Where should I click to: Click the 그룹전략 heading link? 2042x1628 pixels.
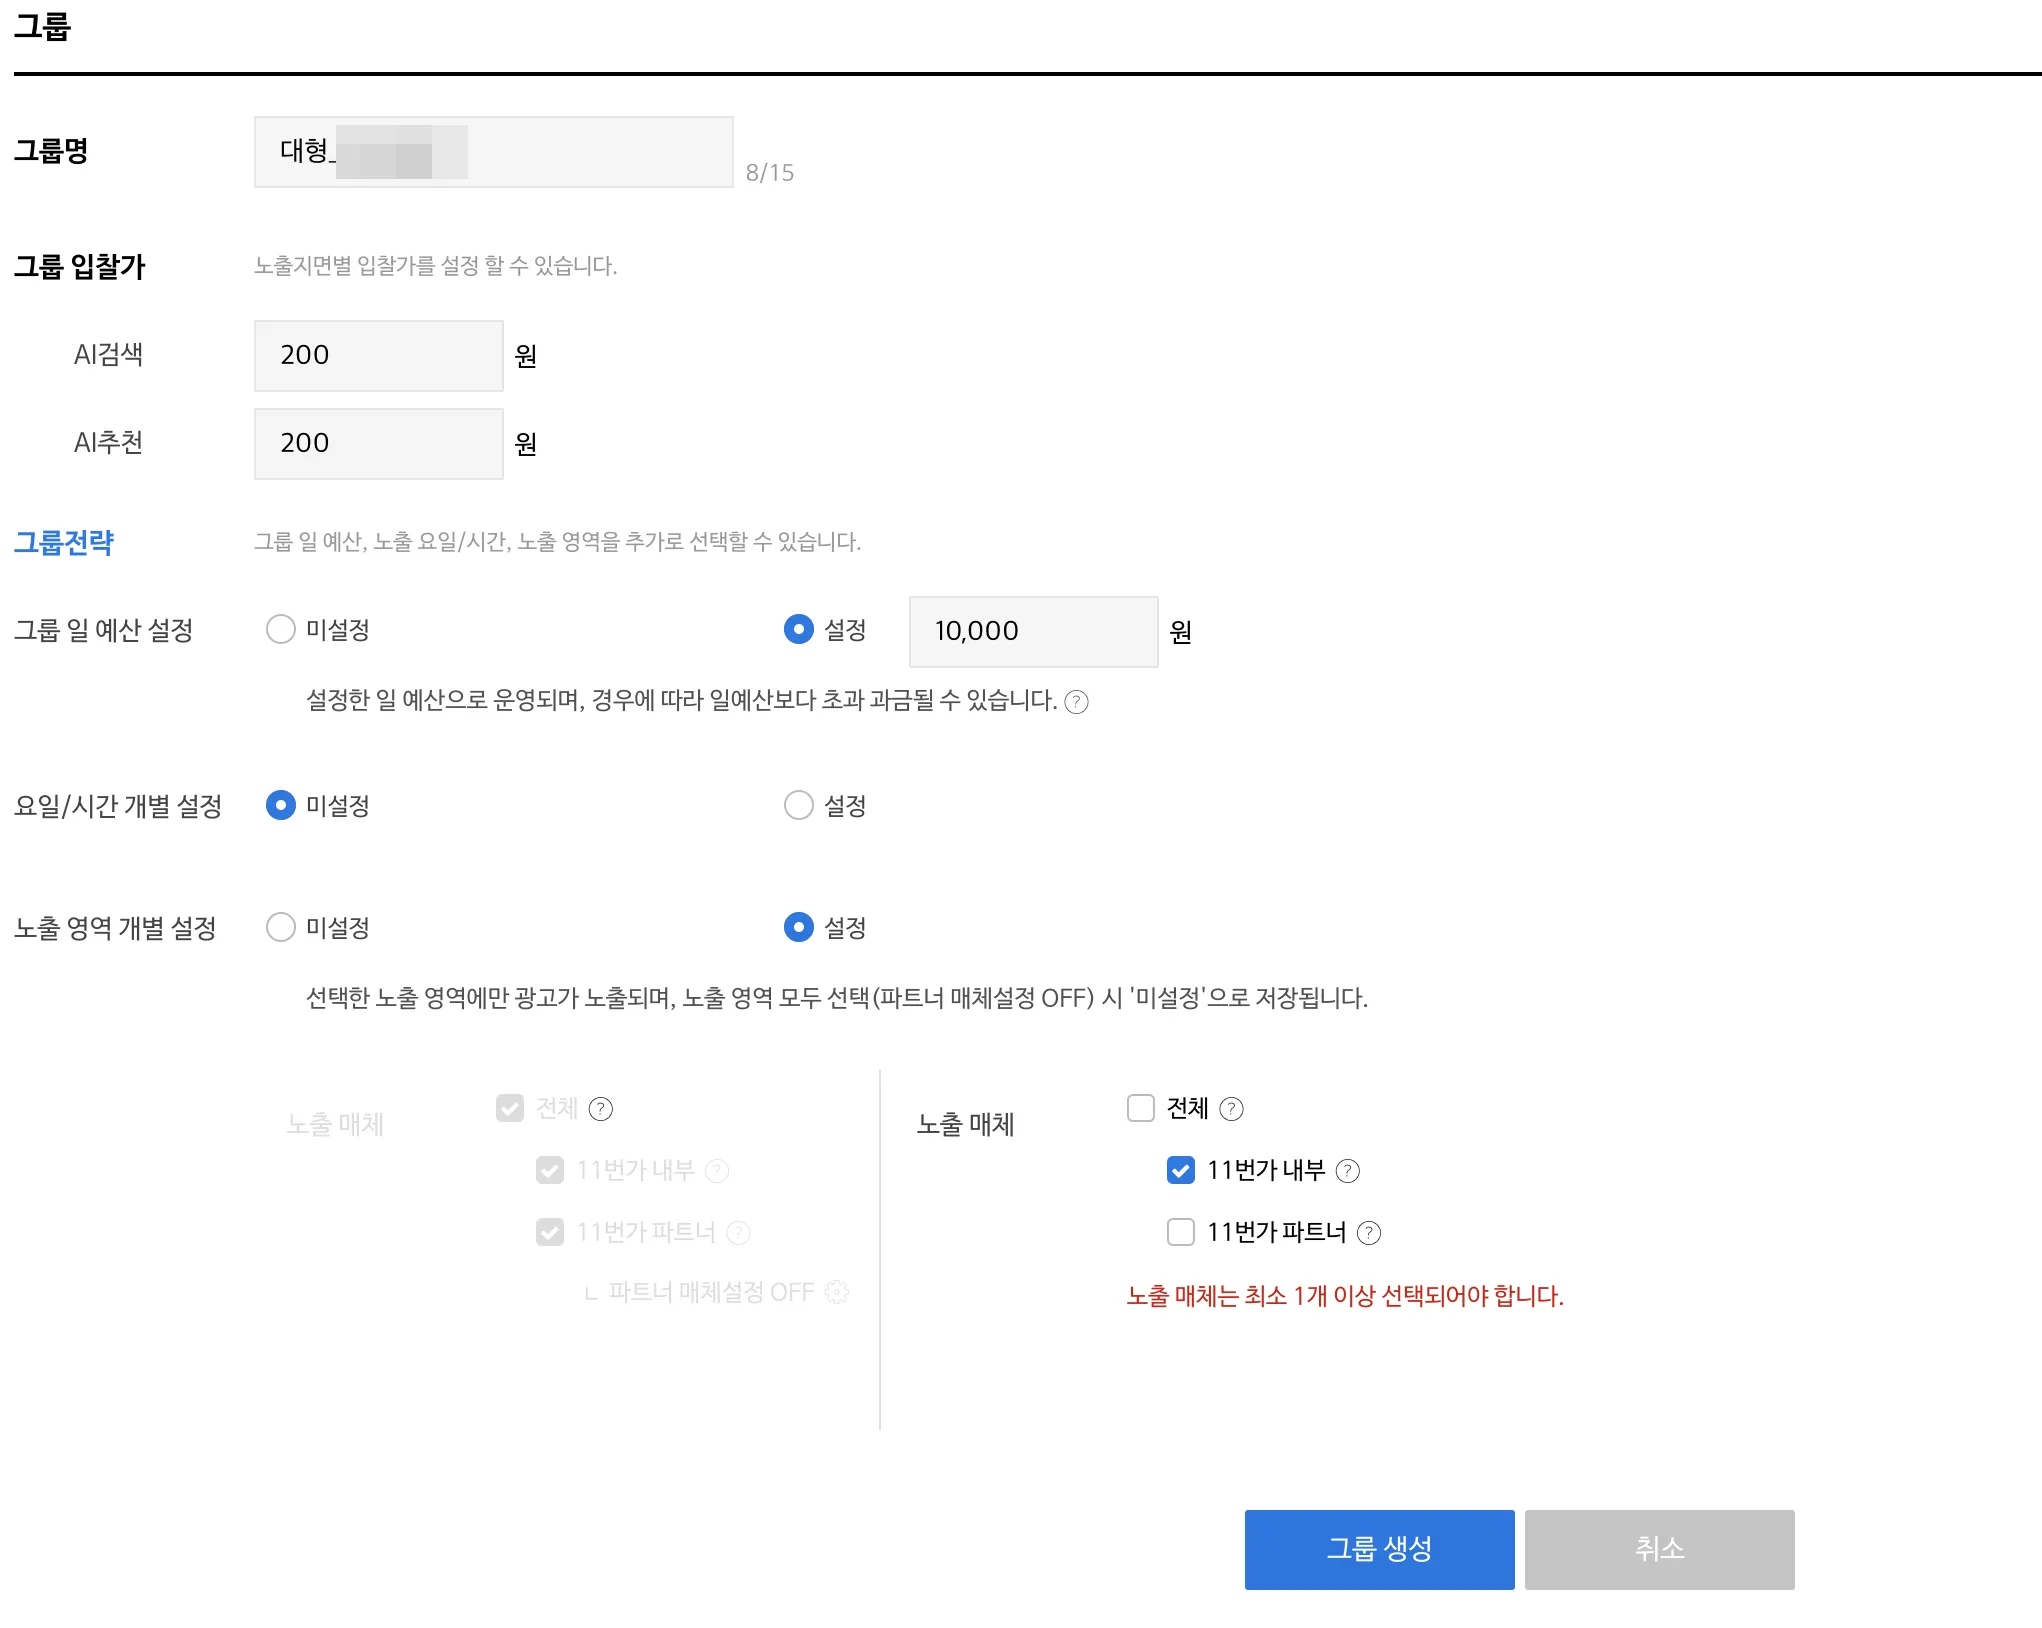(x=64, y=542)
